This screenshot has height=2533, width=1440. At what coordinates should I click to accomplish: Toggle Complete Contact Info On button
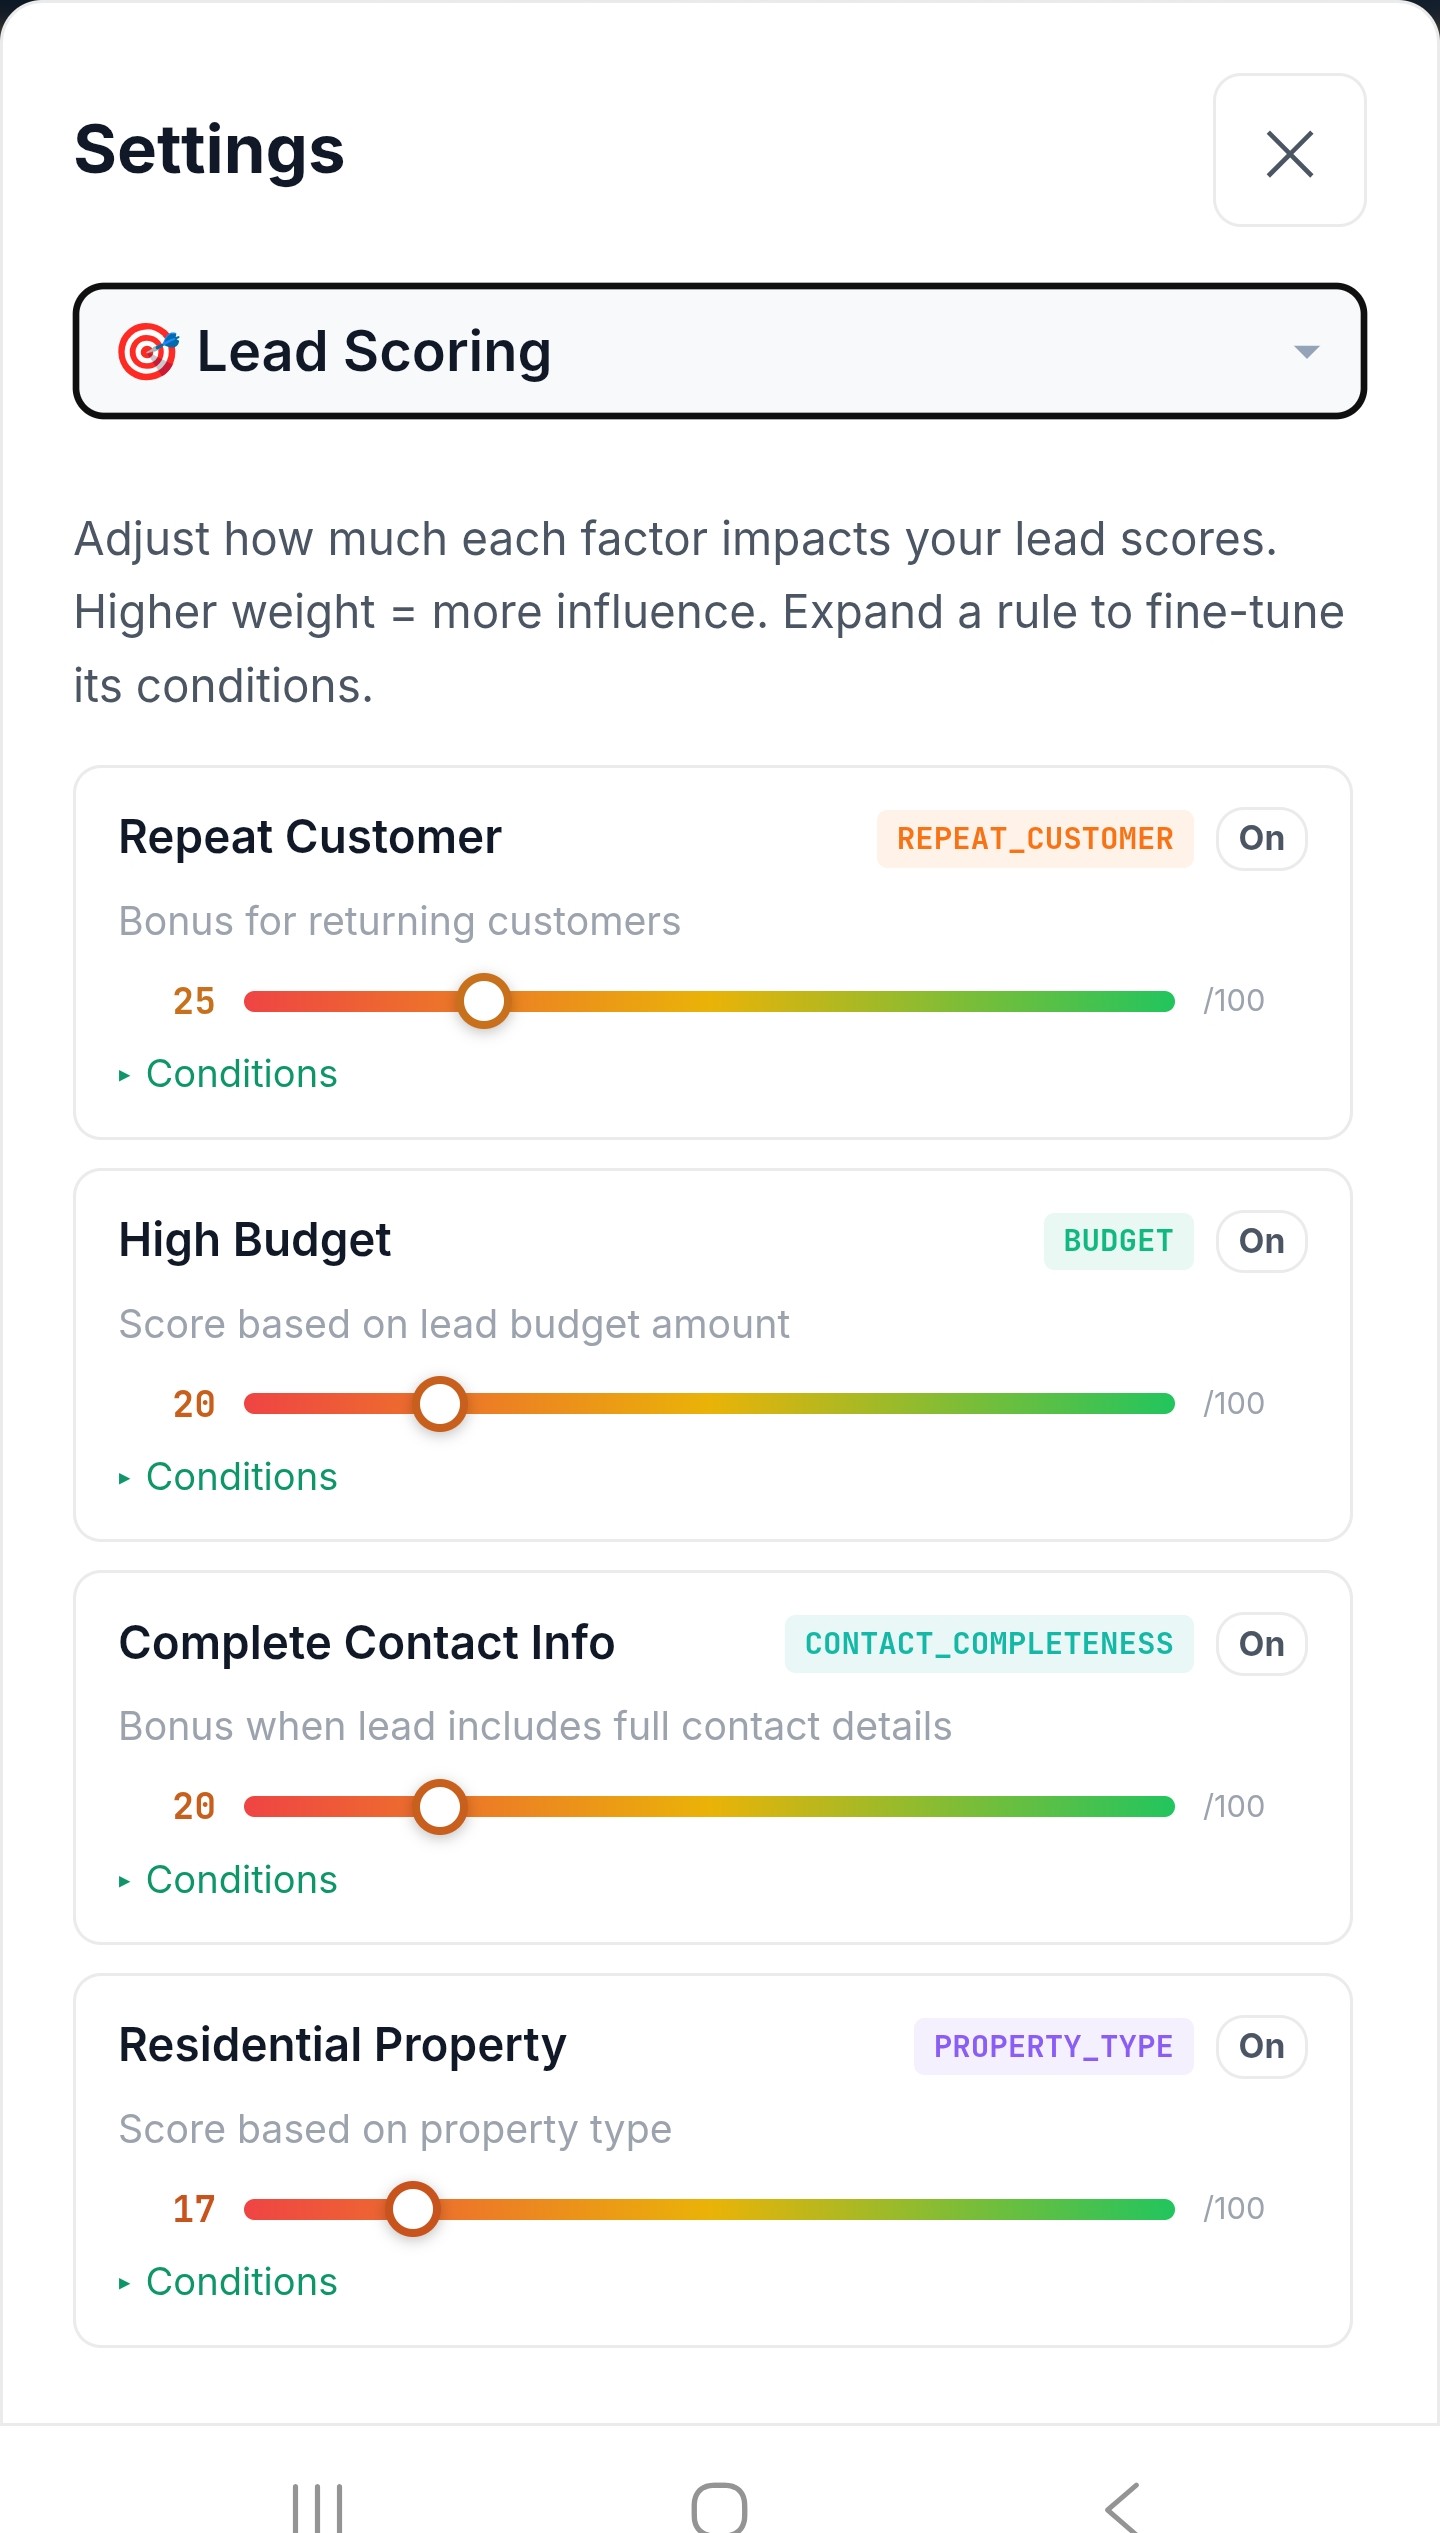tap(1261, 1644)
